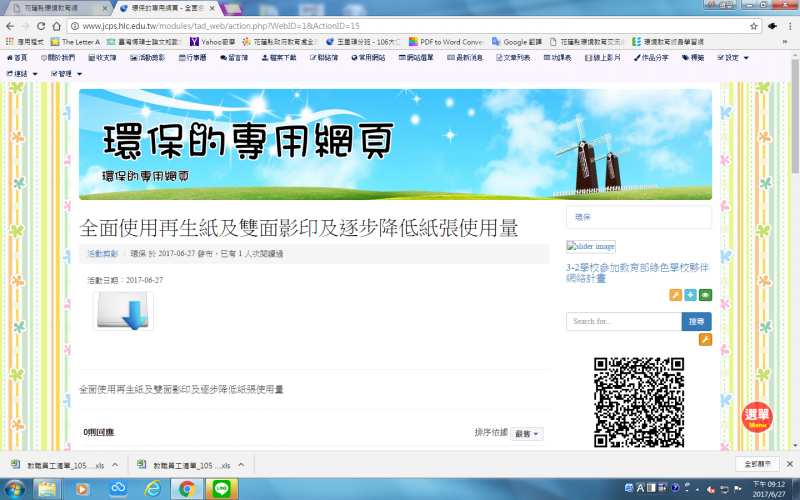Open 功課表 navigation item
The width and height of the screenshot is (800, 500).
pyautogui.click(x=557, y=58)
